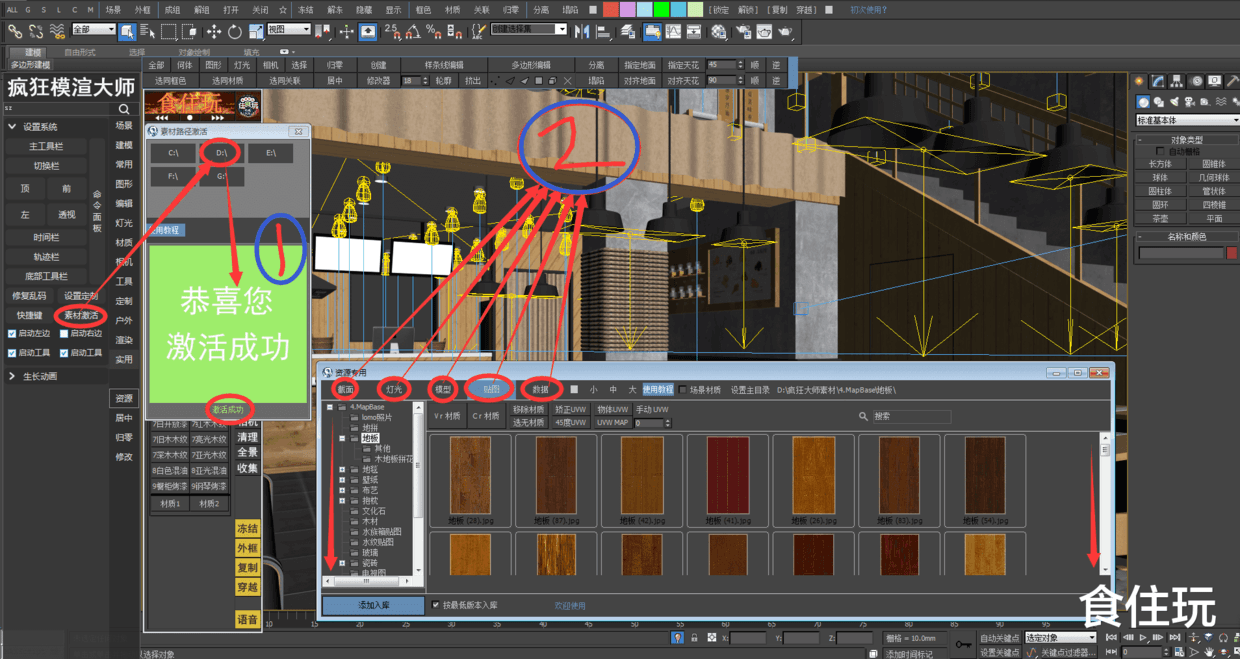Expand the 生长动画 section

(12, 376)
